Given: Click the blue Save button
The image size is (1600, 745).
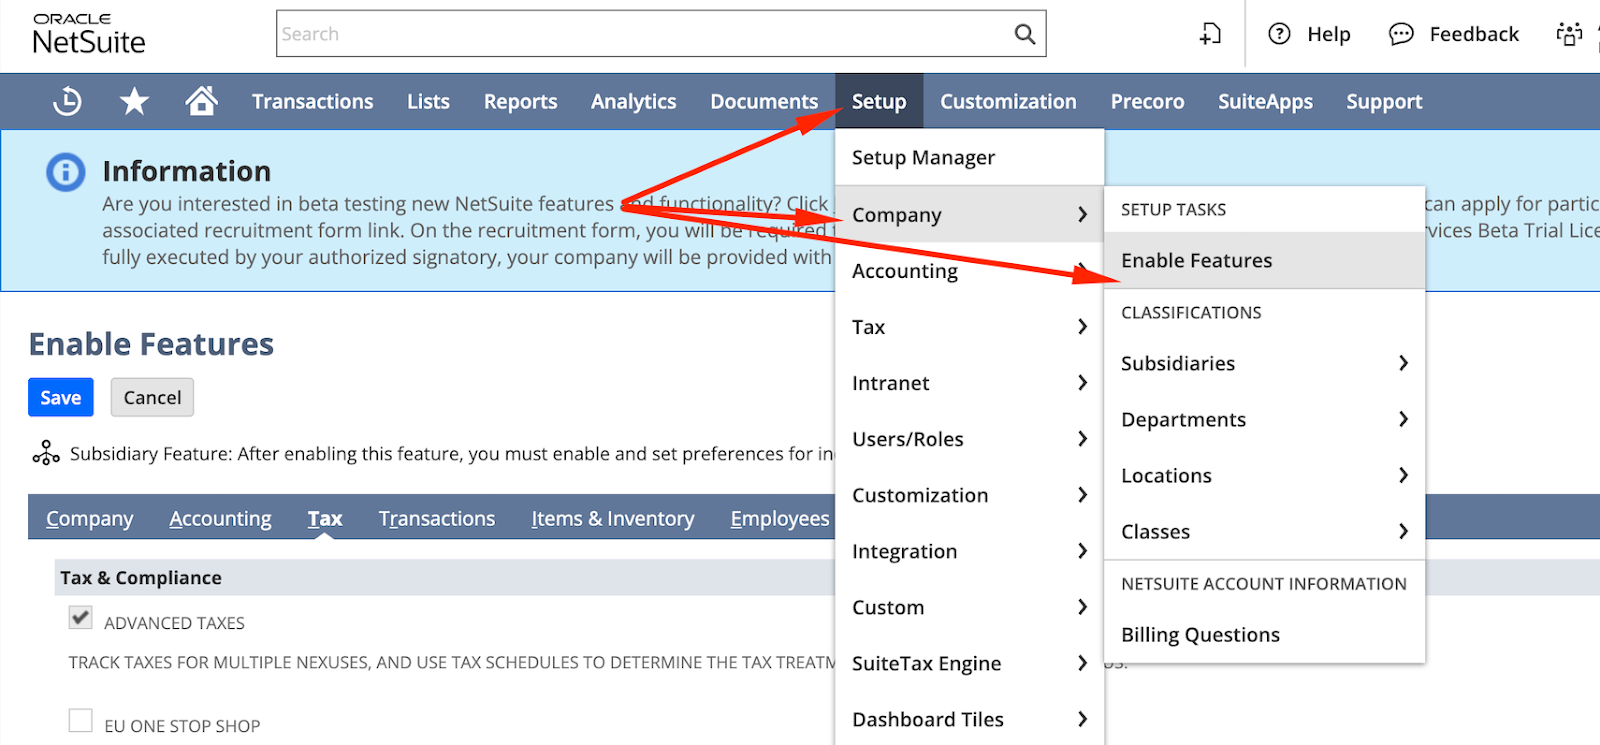Looking at the screenshot, I should click(x=61, y=397).
